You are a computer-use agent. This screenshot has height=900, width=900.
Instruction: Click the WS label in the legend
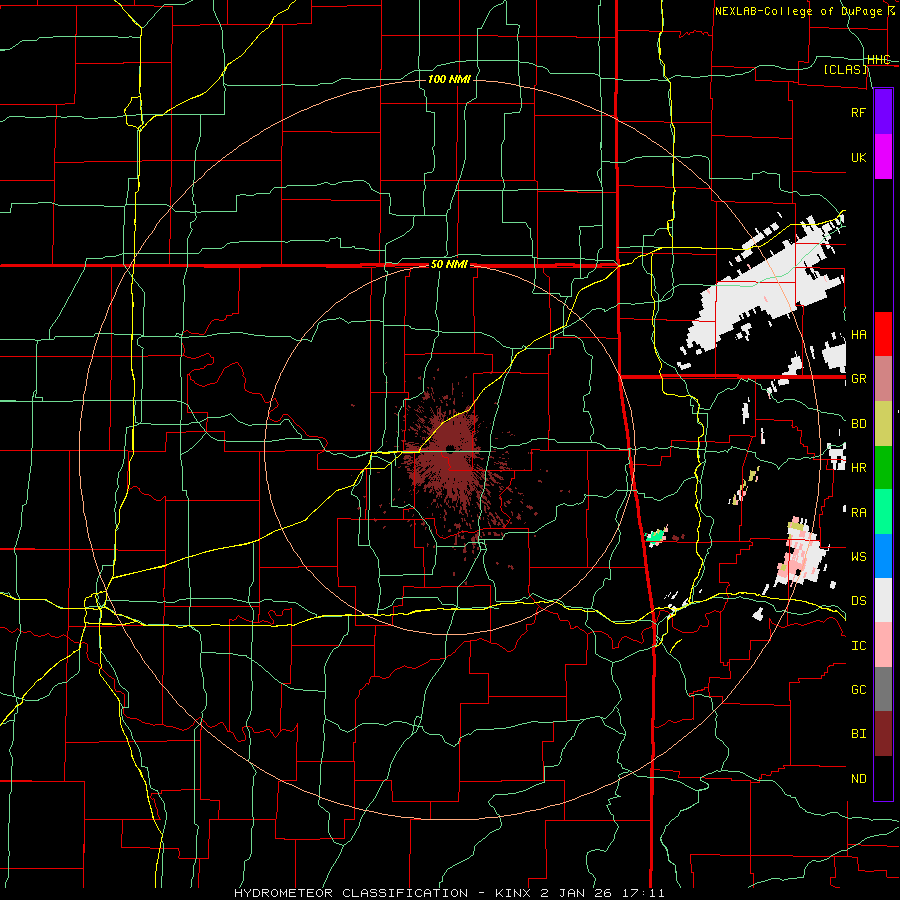pyautogui.click(x=859, y=557)
